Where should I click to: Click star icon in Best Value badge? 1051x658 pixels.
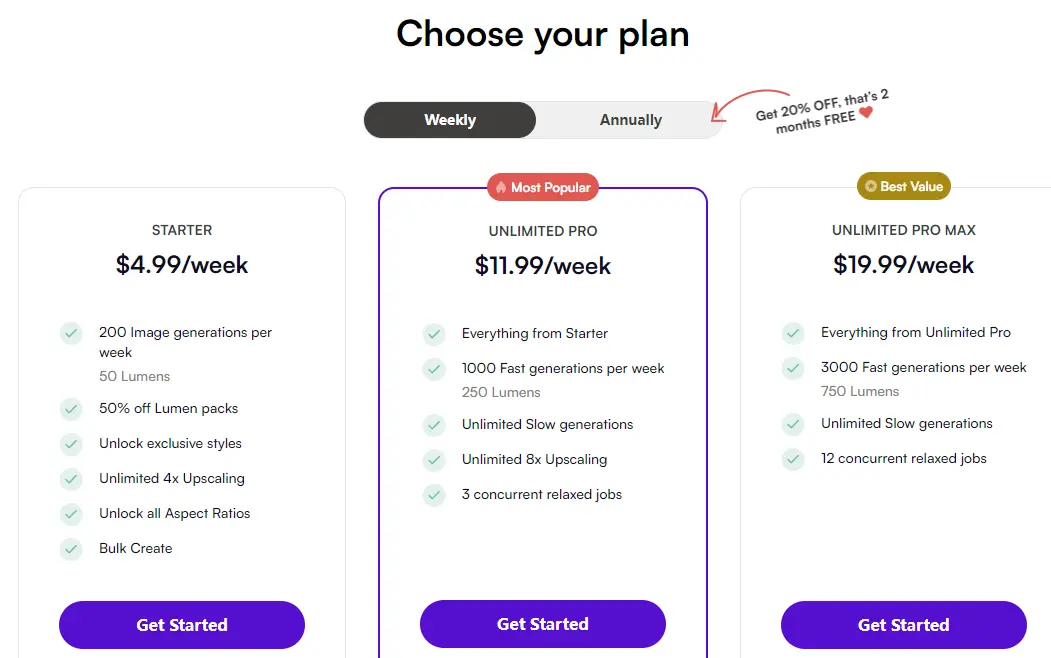[871, 186]
